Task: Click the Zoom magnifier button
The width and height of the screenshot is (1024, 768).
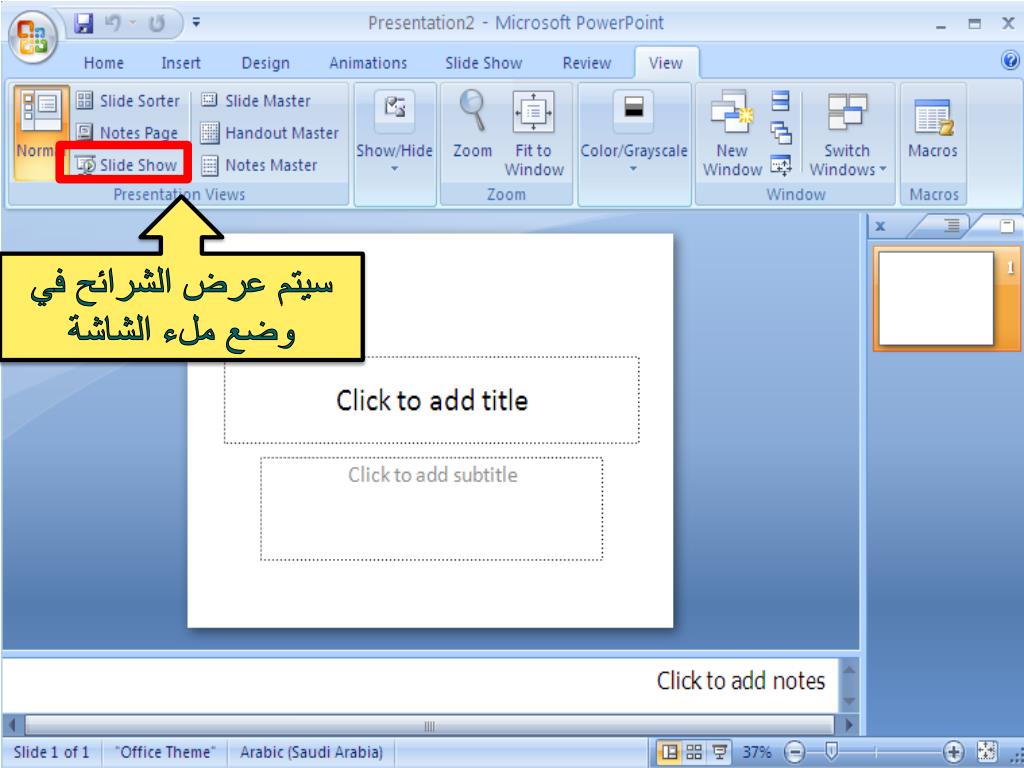Action: coord(473,124)
